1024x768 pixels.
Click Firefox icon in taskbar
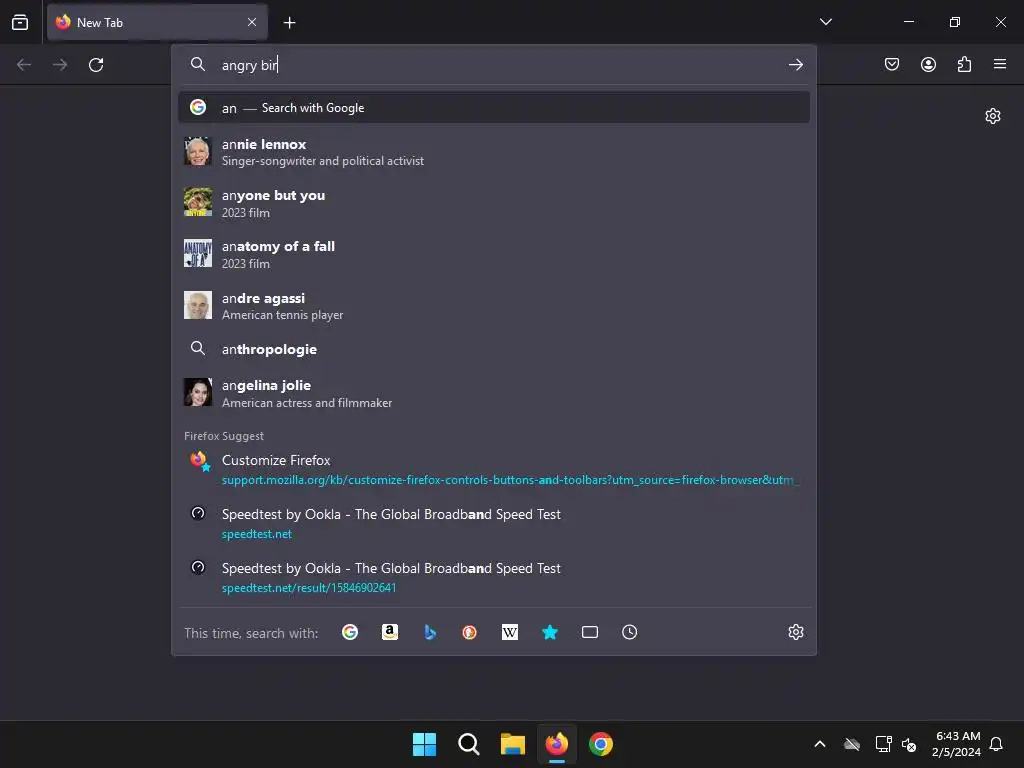556,744
